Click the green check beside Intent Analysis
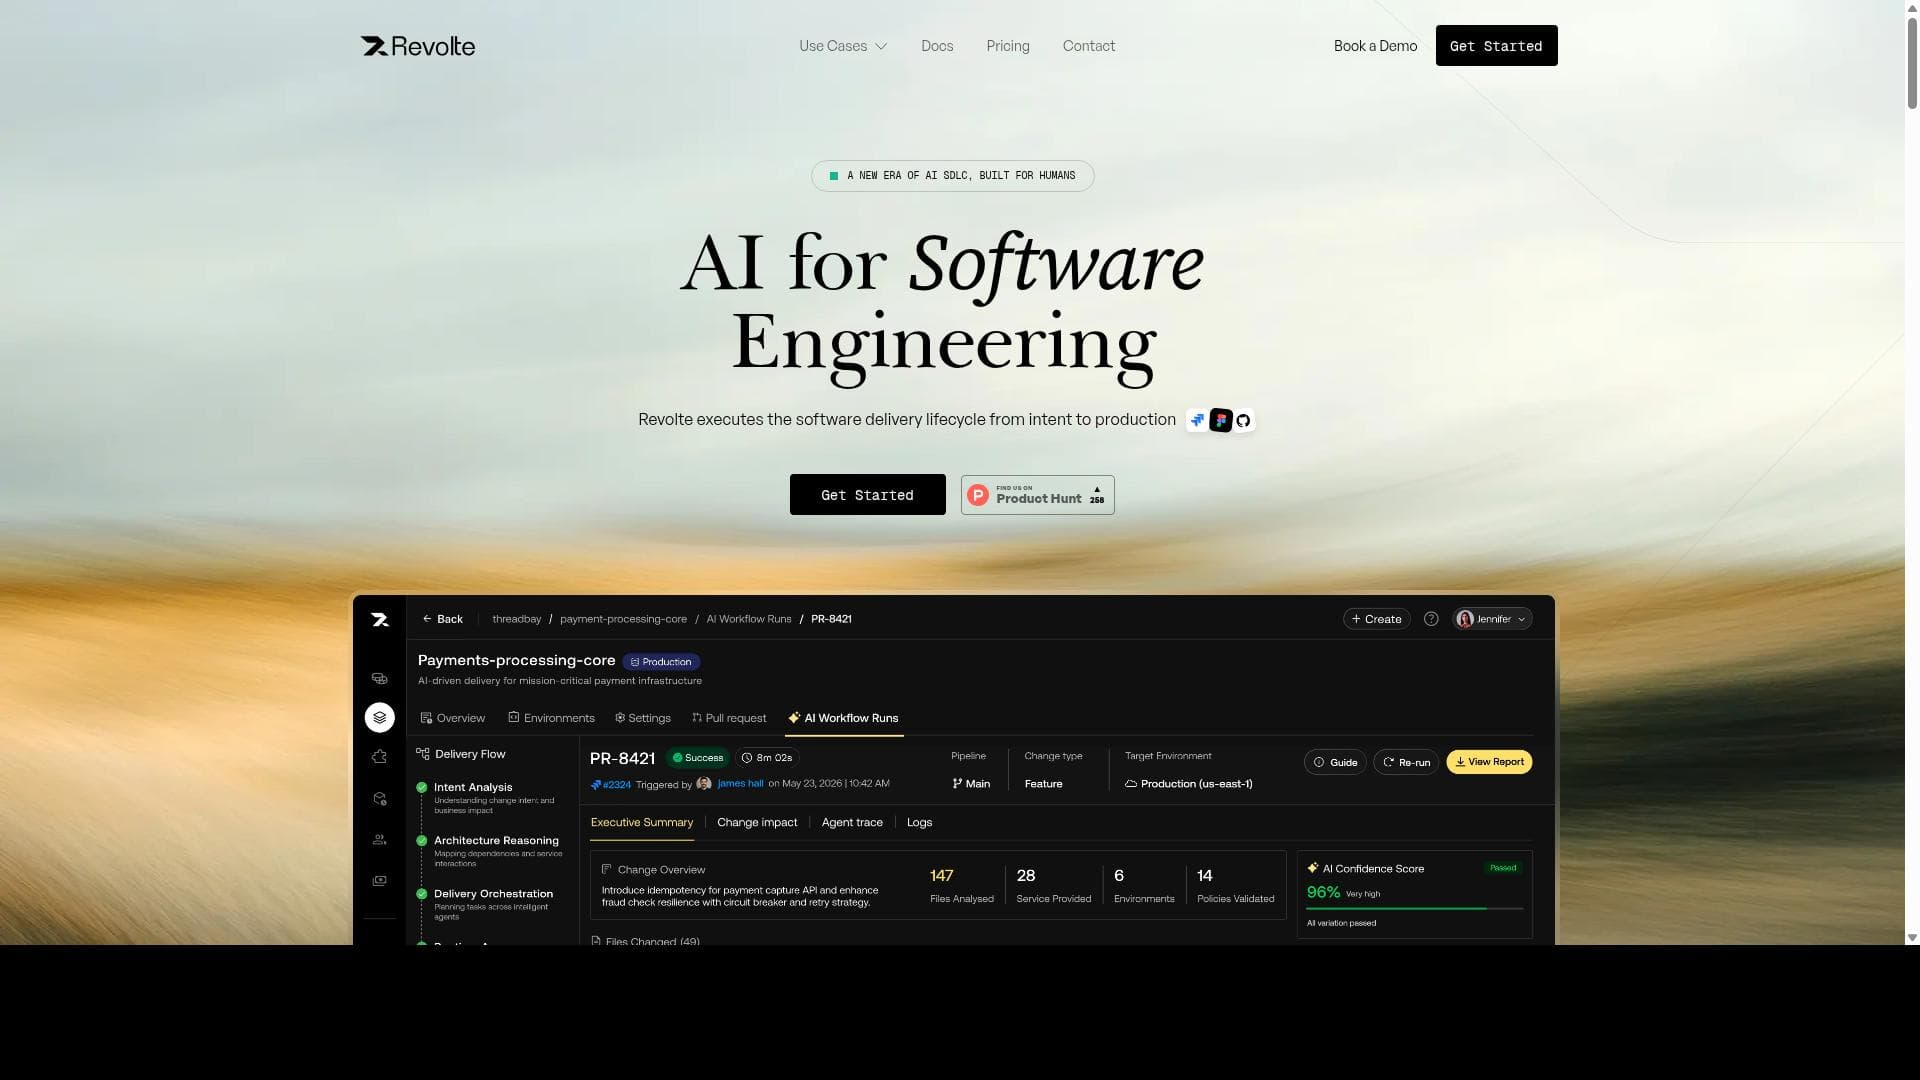This screenshot has width=1920, height=1080. [422, 787]
